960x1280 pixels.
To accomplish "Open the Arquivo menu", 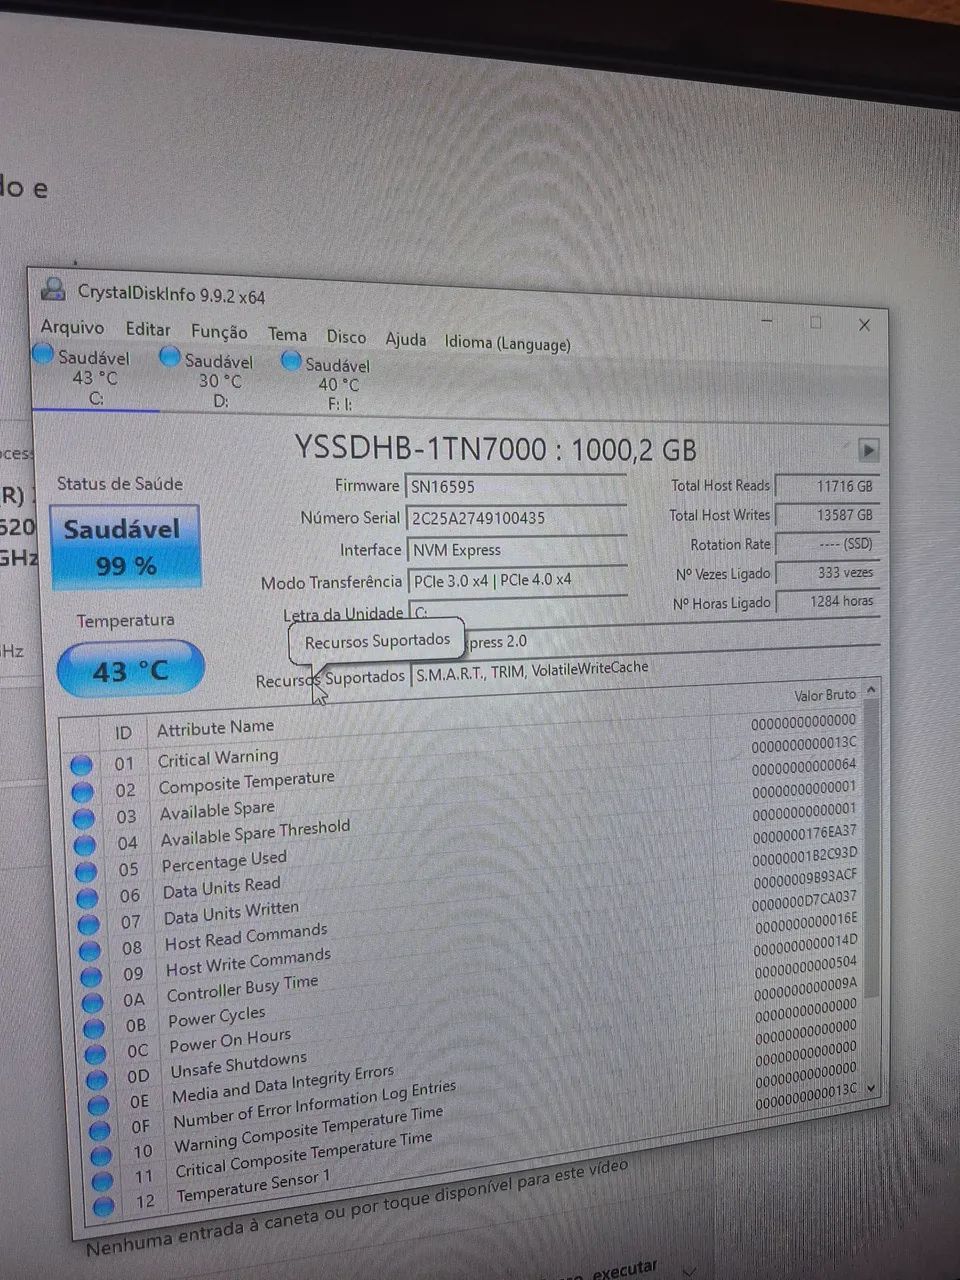I will coord(72,327).
